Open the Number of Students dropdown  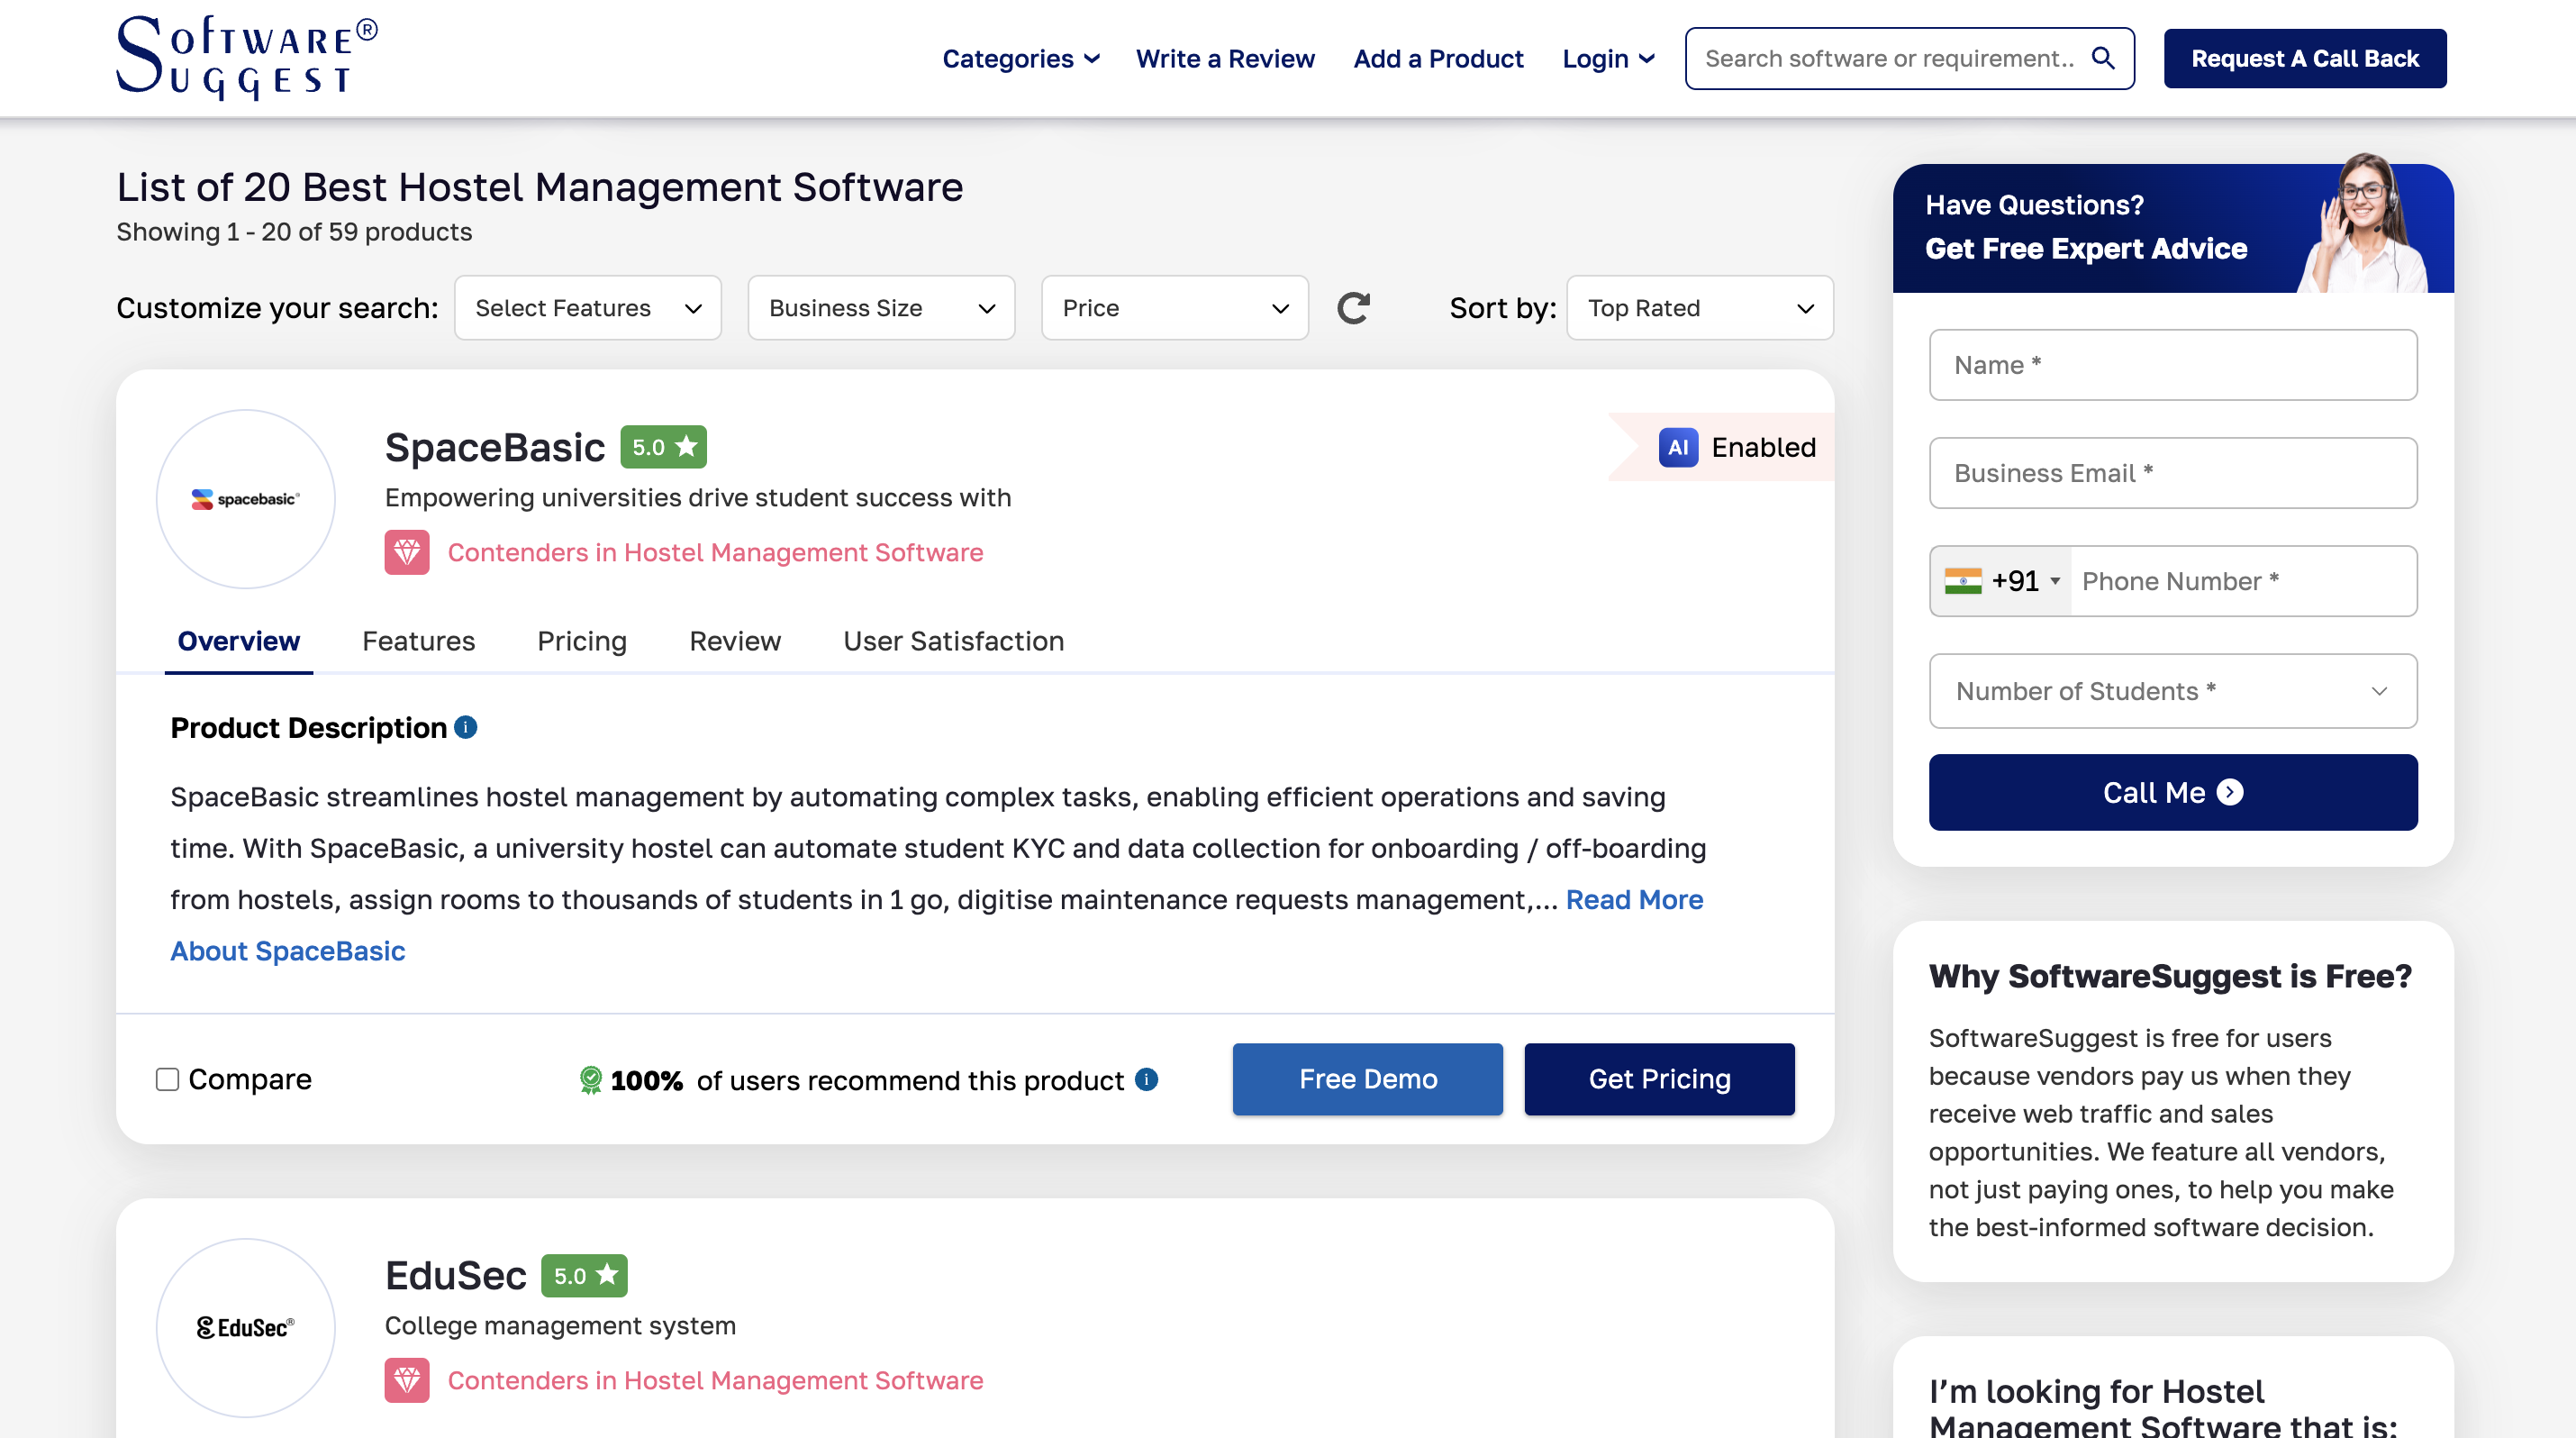tap(2173, 691)
